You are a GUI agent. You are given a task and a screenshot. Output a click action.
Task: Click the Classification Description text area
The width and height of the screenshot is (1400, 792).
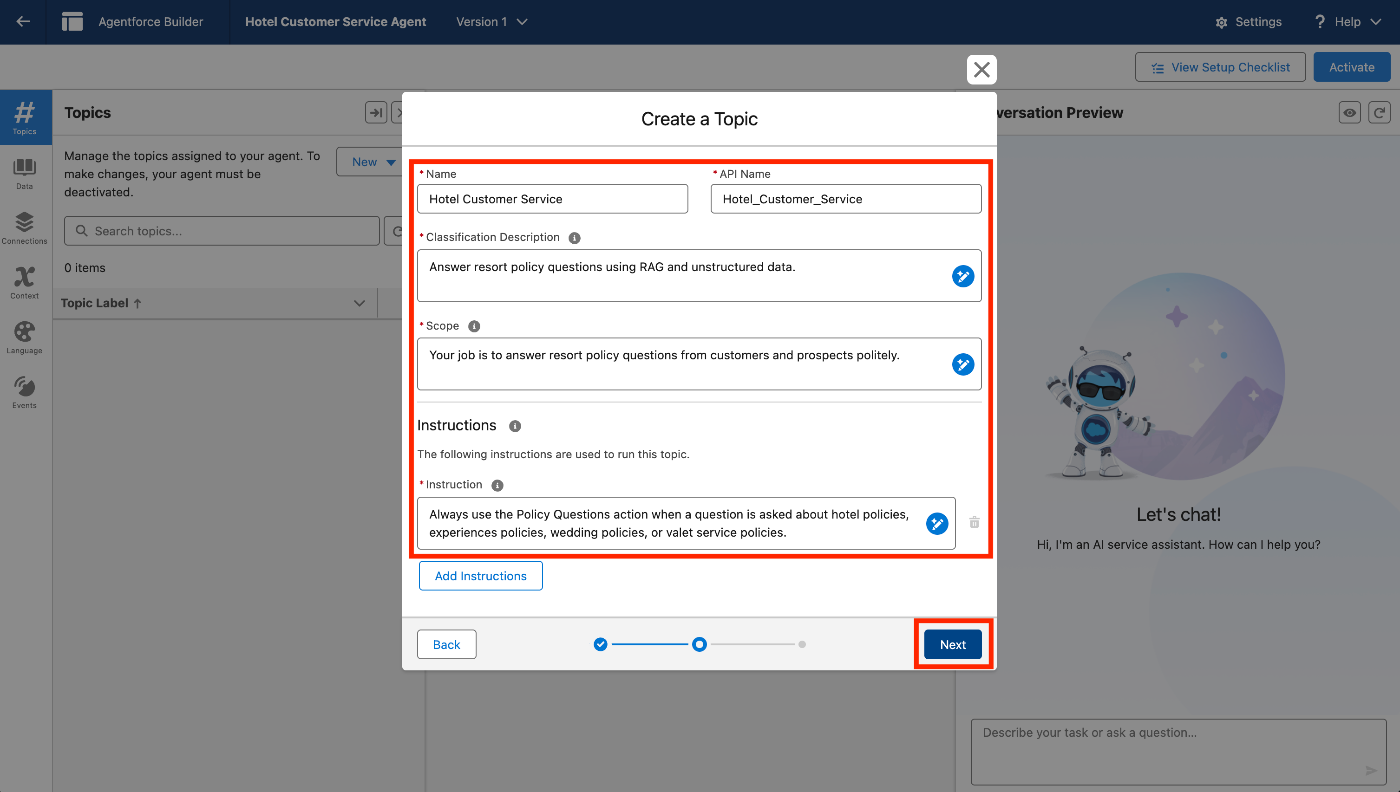coord(699,275)
